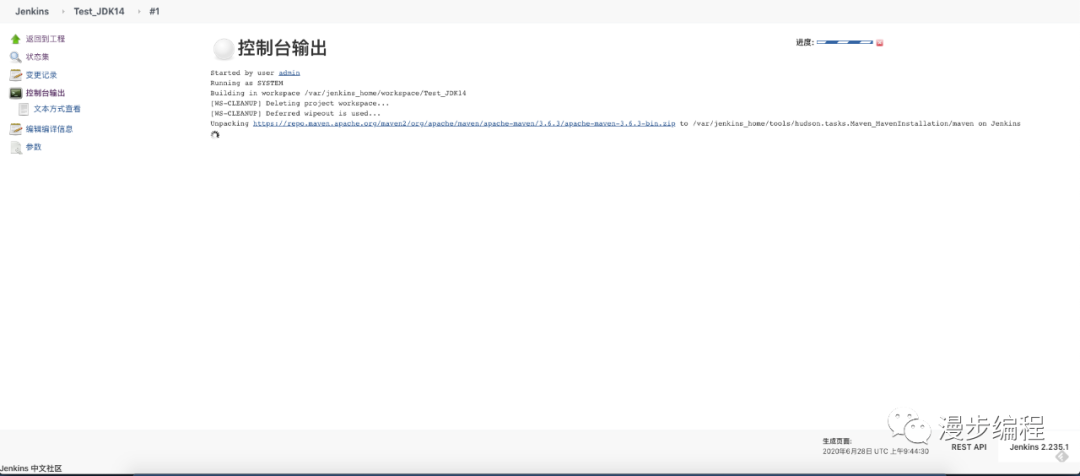The width and height of the screenshot is (1080, 476).
Task: Click the terminal icon beside 控制台输出
Action: pos(15,93)
